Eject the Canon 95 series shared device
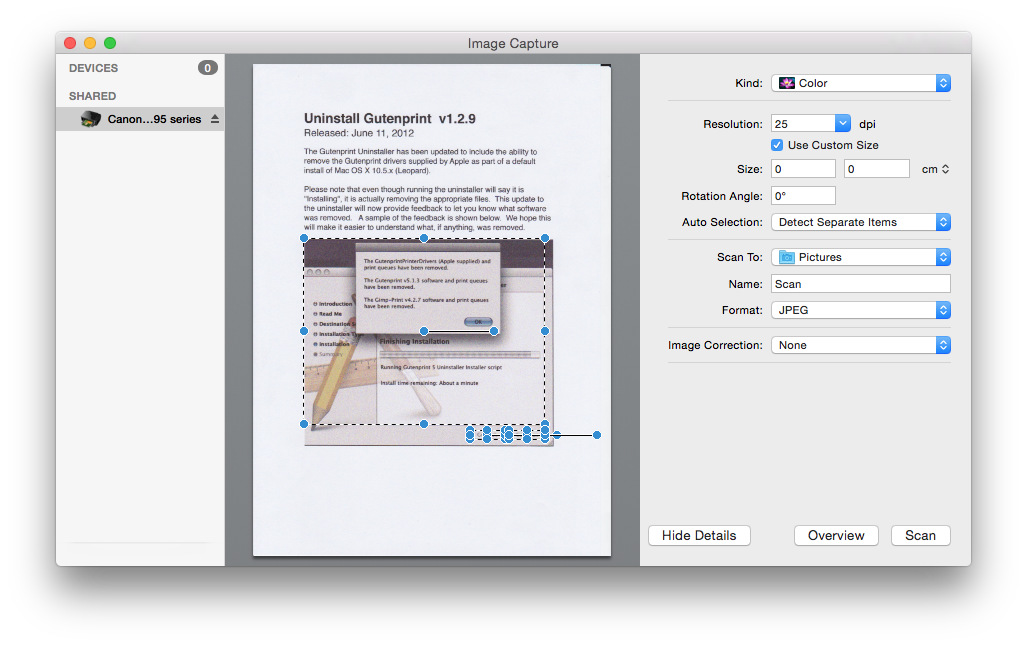The image size is (1027, 646). [x=215, y=119]
